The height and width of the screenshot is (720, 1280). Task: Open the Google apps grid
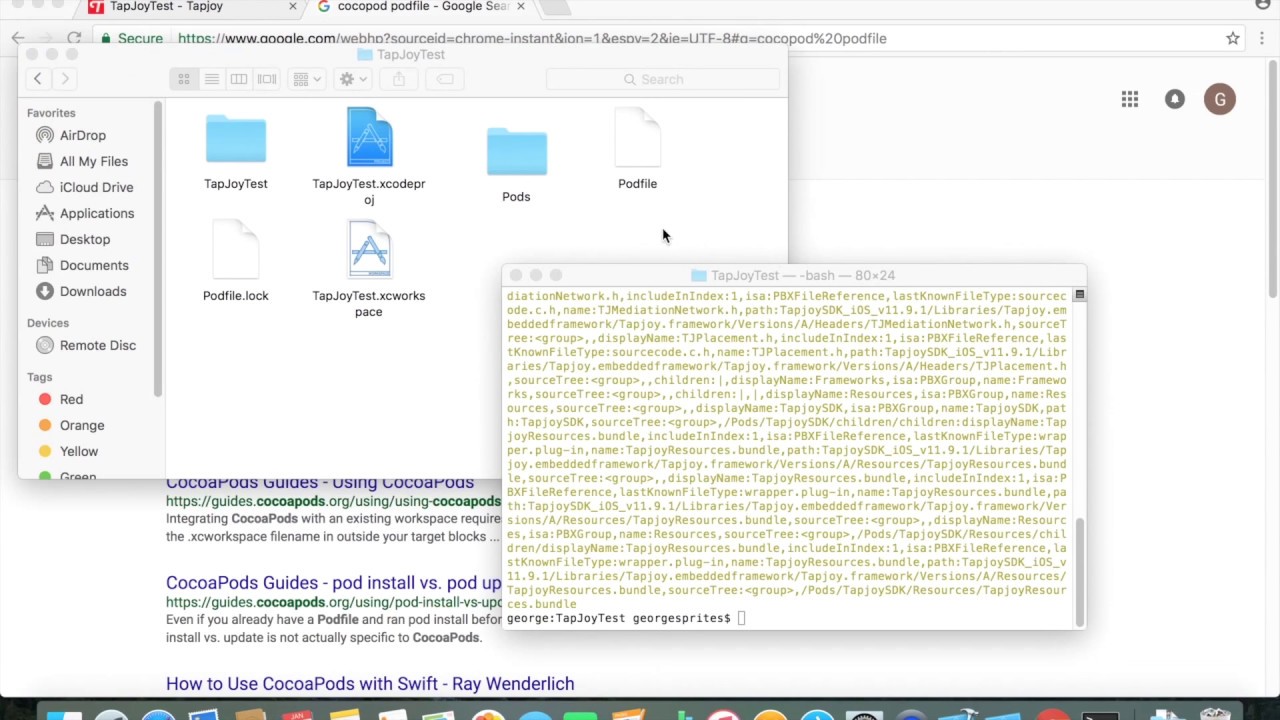[1130, 99]
